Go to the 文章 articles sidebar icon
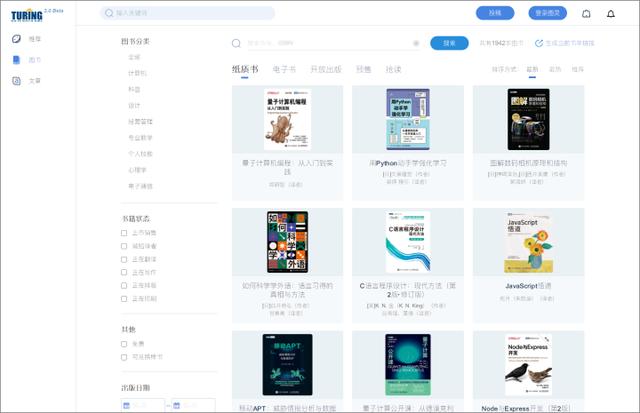Screen dimensions: 640x413 (x=16, y=80)
